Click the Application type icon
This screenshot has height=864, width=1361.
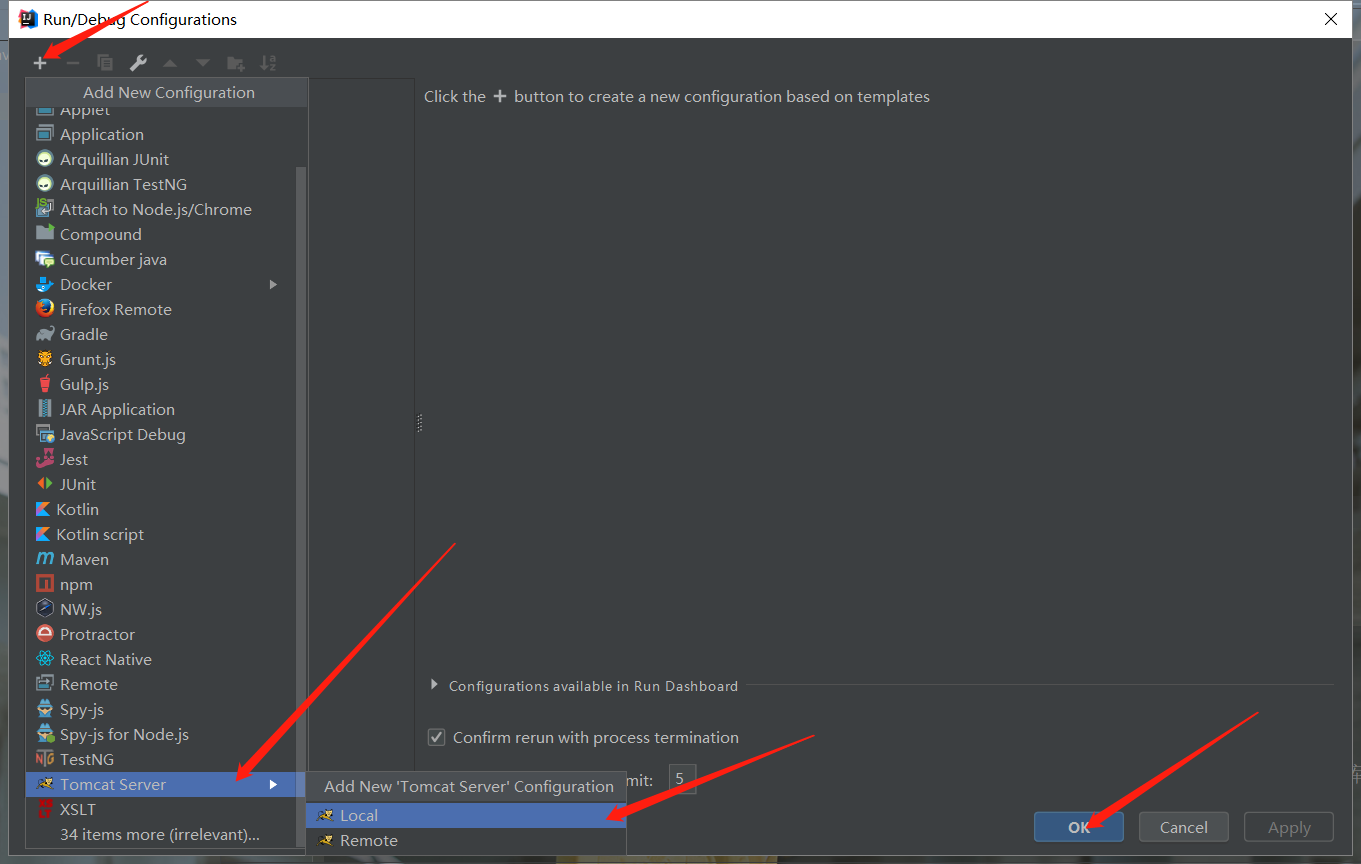(x=44, y=134)
